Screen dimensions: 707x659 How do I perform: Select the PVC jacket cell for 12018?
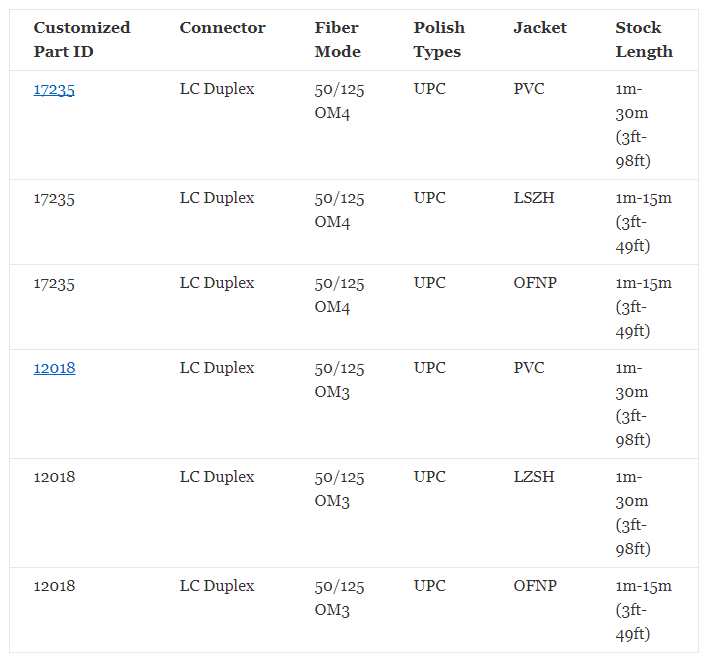(x=529, y=368)
